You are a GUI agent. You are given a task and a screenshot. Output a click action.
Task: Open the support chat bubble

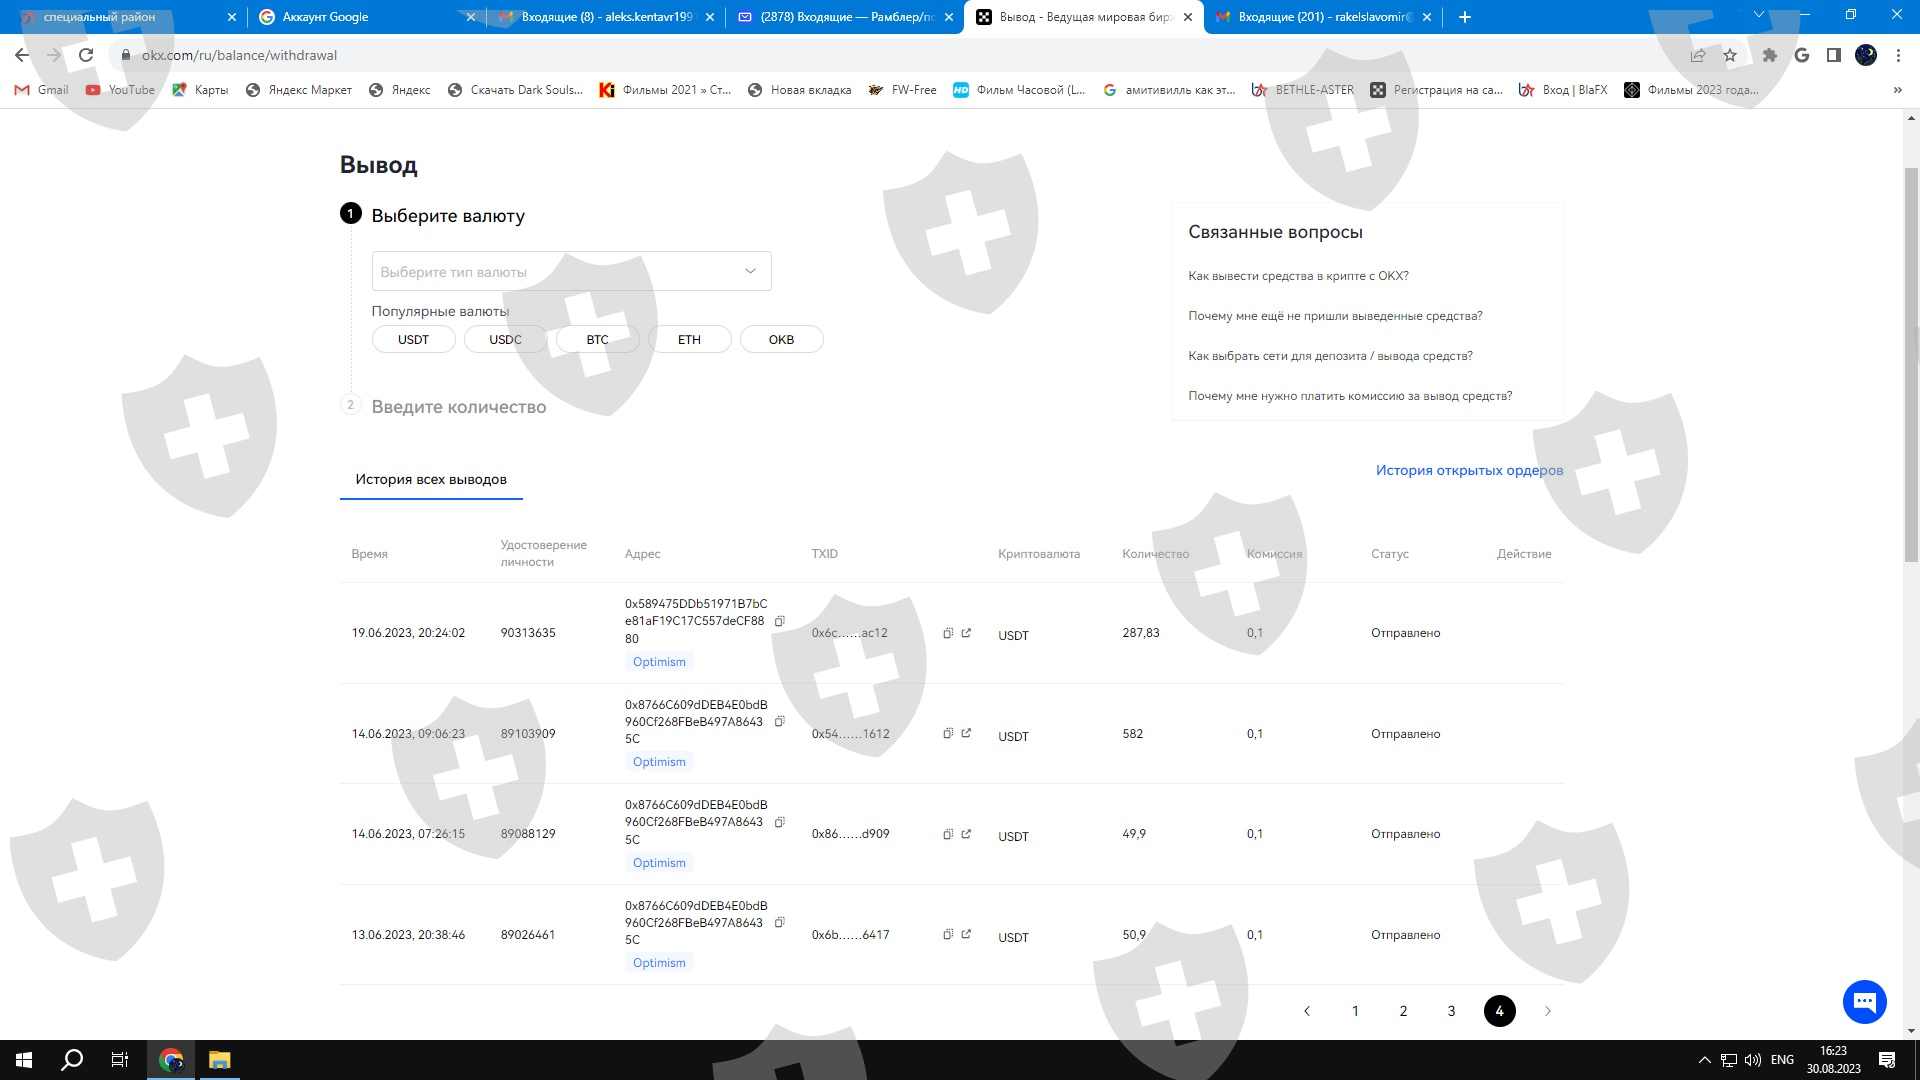(1864, 1001)
